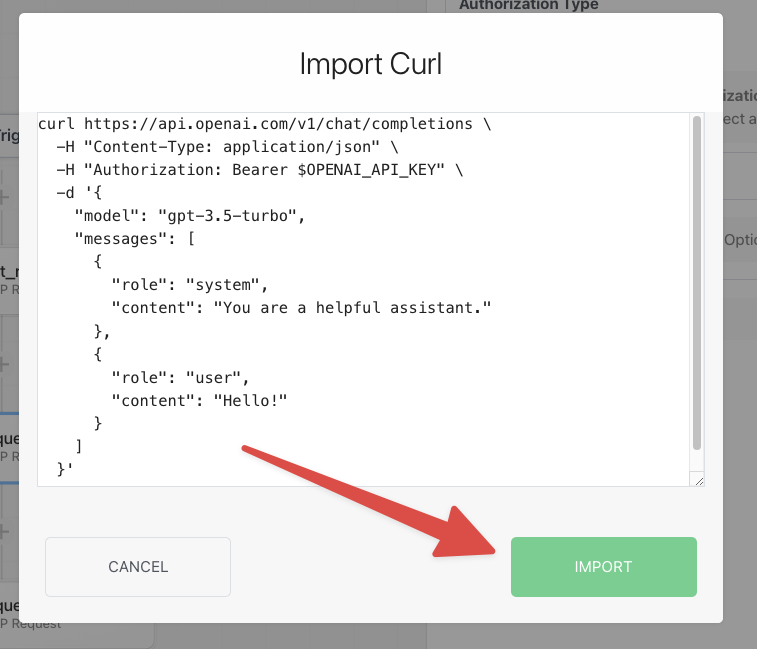Grab the textarea resize handle corner
The height and width of the screenshot is (649, 757).
point(699,481)
